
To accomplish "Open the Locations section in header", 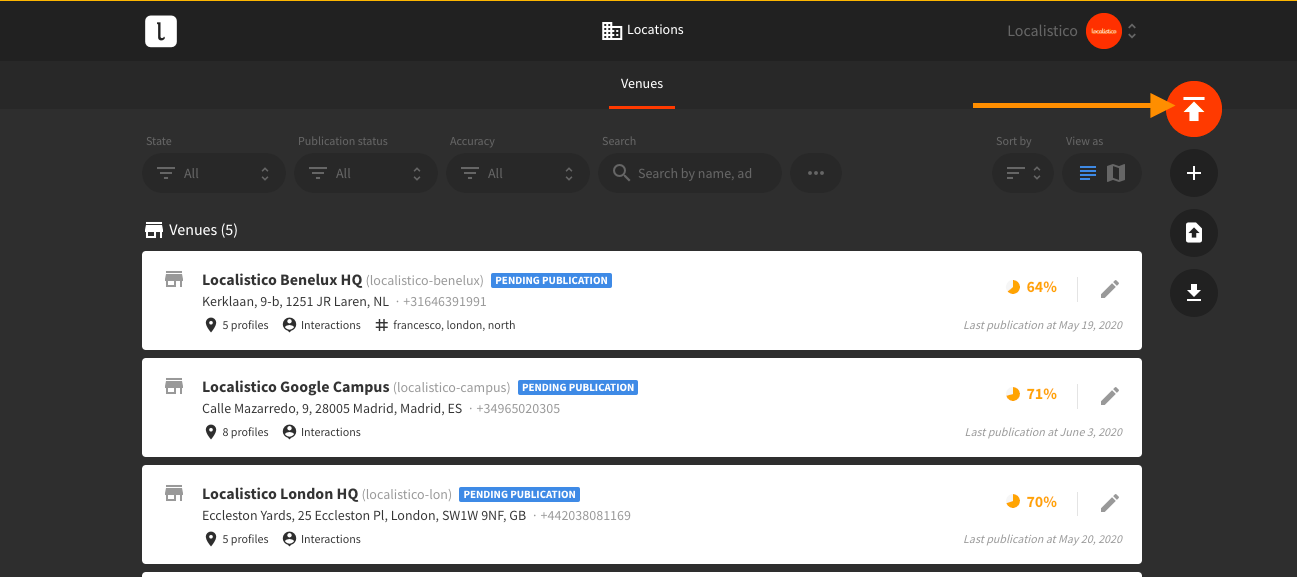I will pos(642,30).
